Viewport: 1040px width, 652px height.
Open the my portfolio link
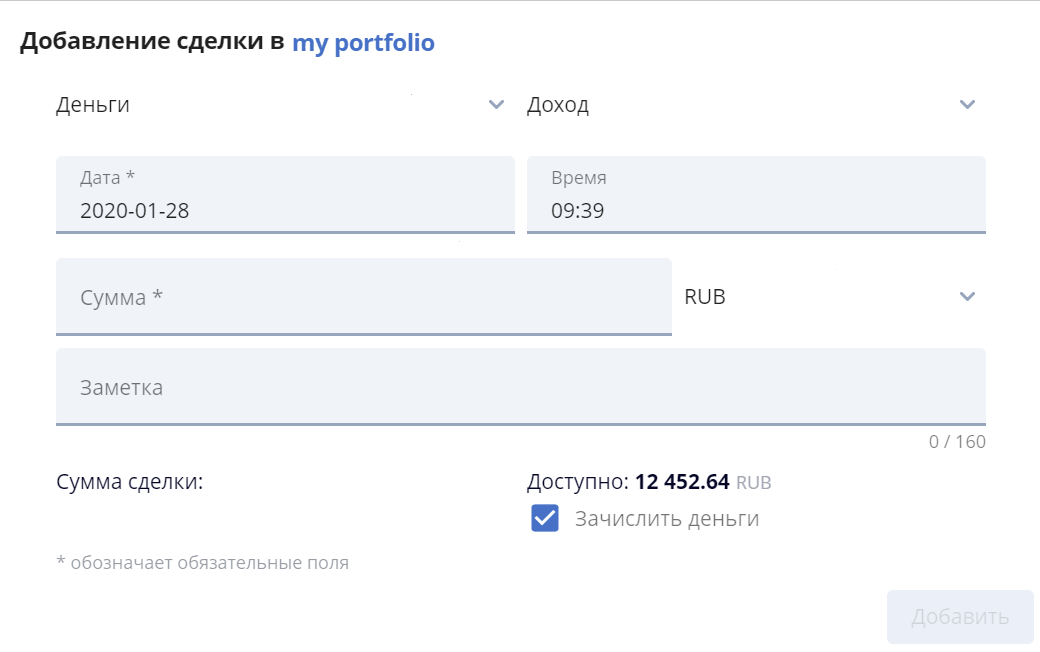tap(363, 43)
